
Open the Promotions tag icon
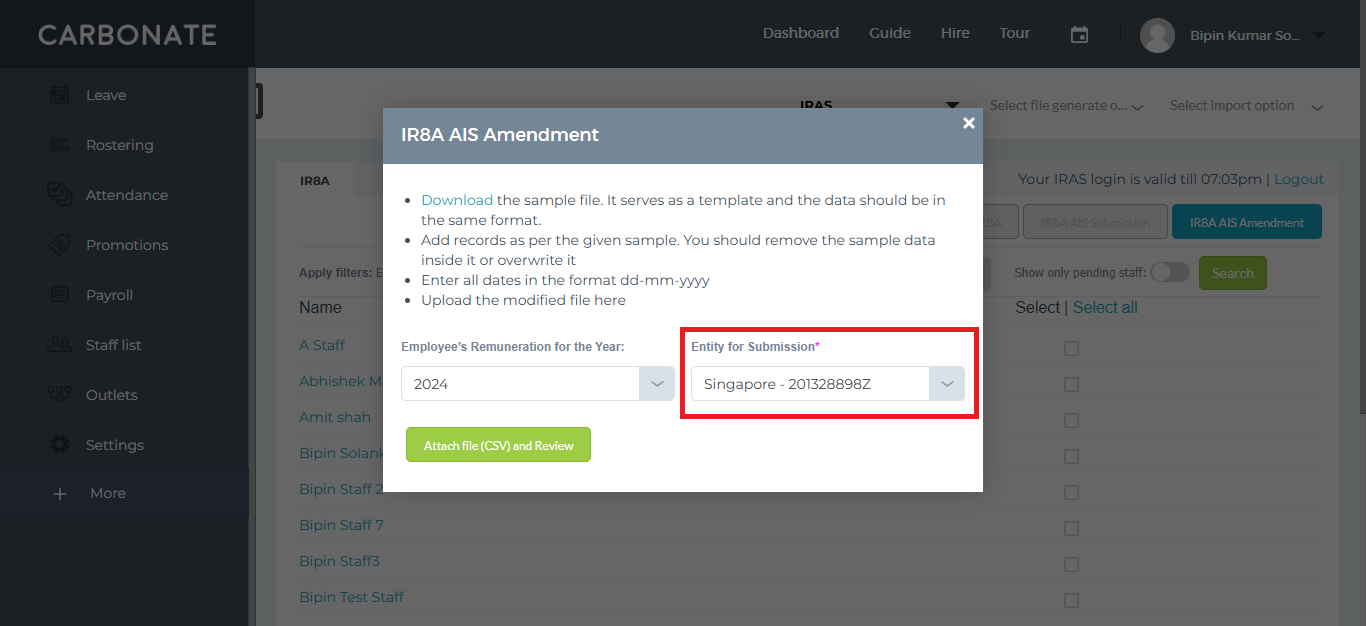pos(60,245)
